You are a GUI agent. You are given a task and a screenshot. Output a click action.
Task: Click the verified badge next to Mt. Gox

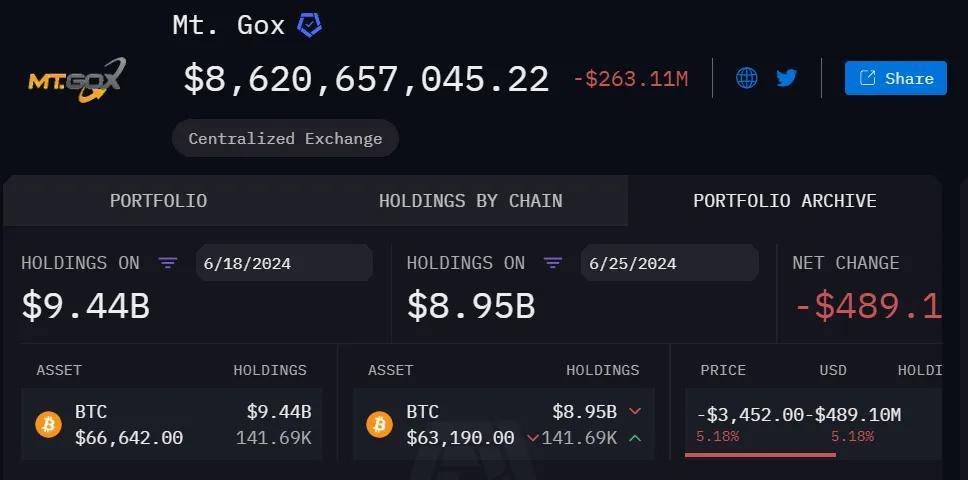pyautogui.click(x=310, y=26)
